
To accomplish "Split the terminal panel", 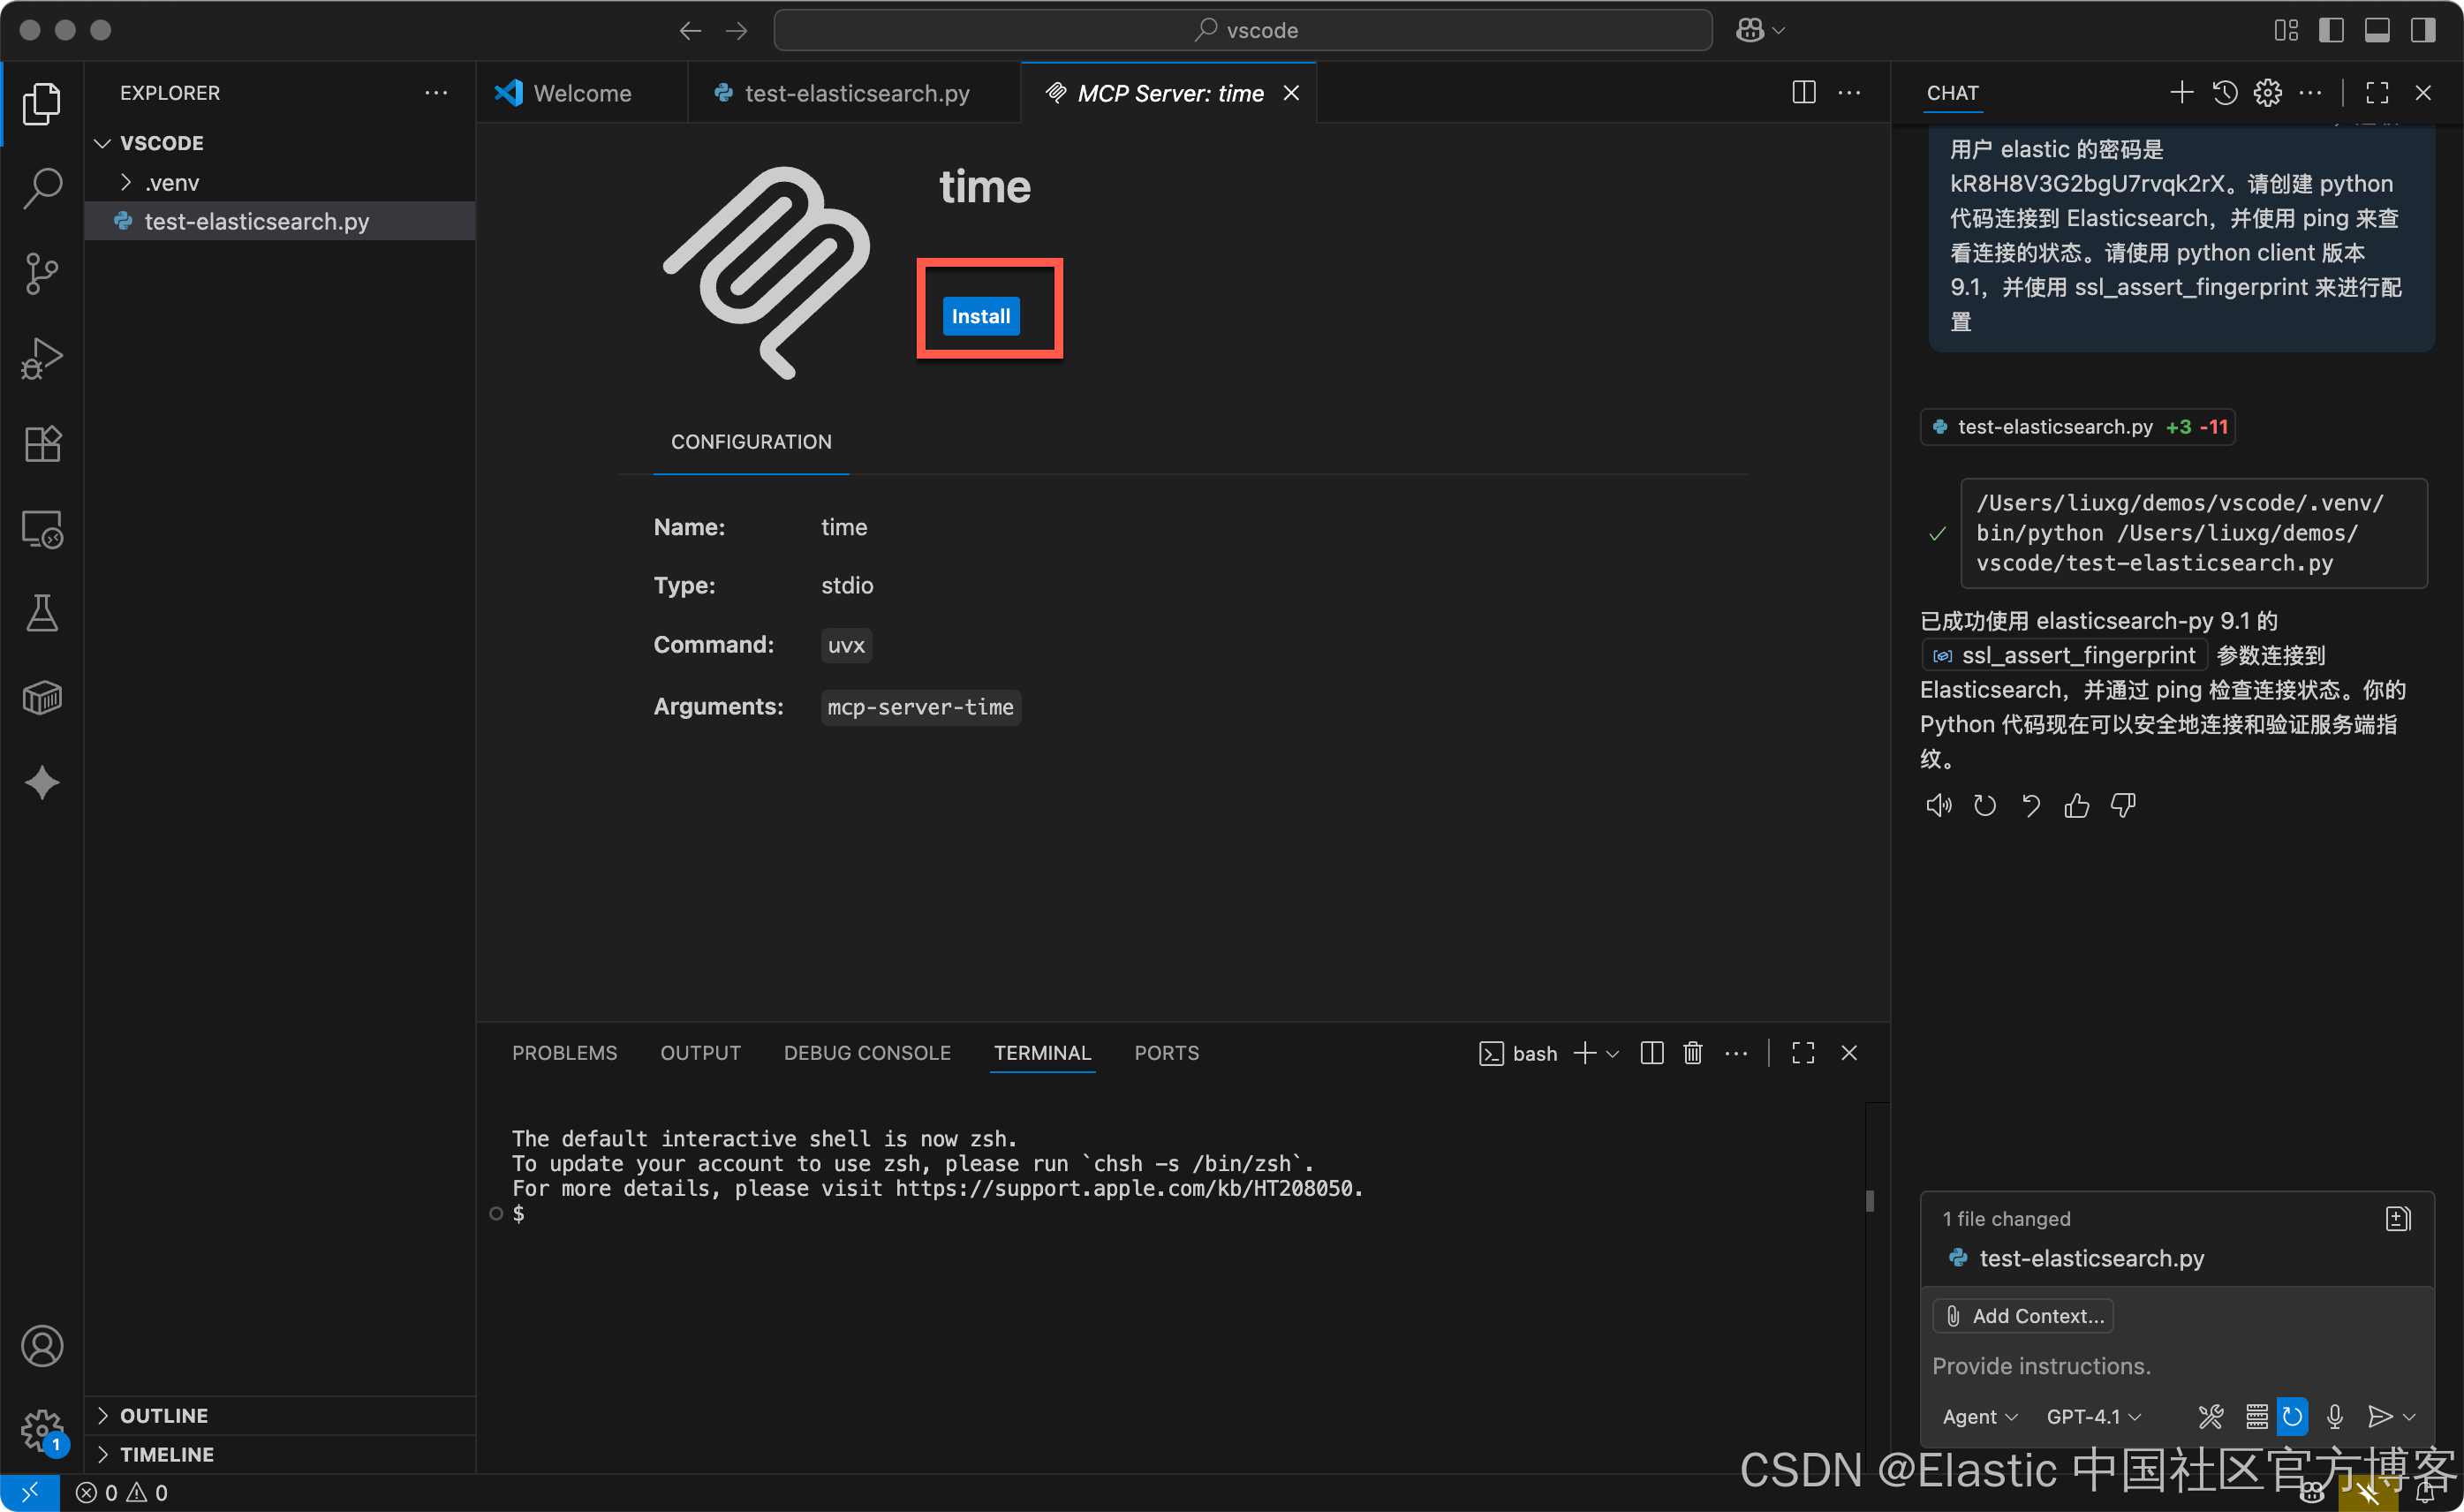I will 1652,1053.
